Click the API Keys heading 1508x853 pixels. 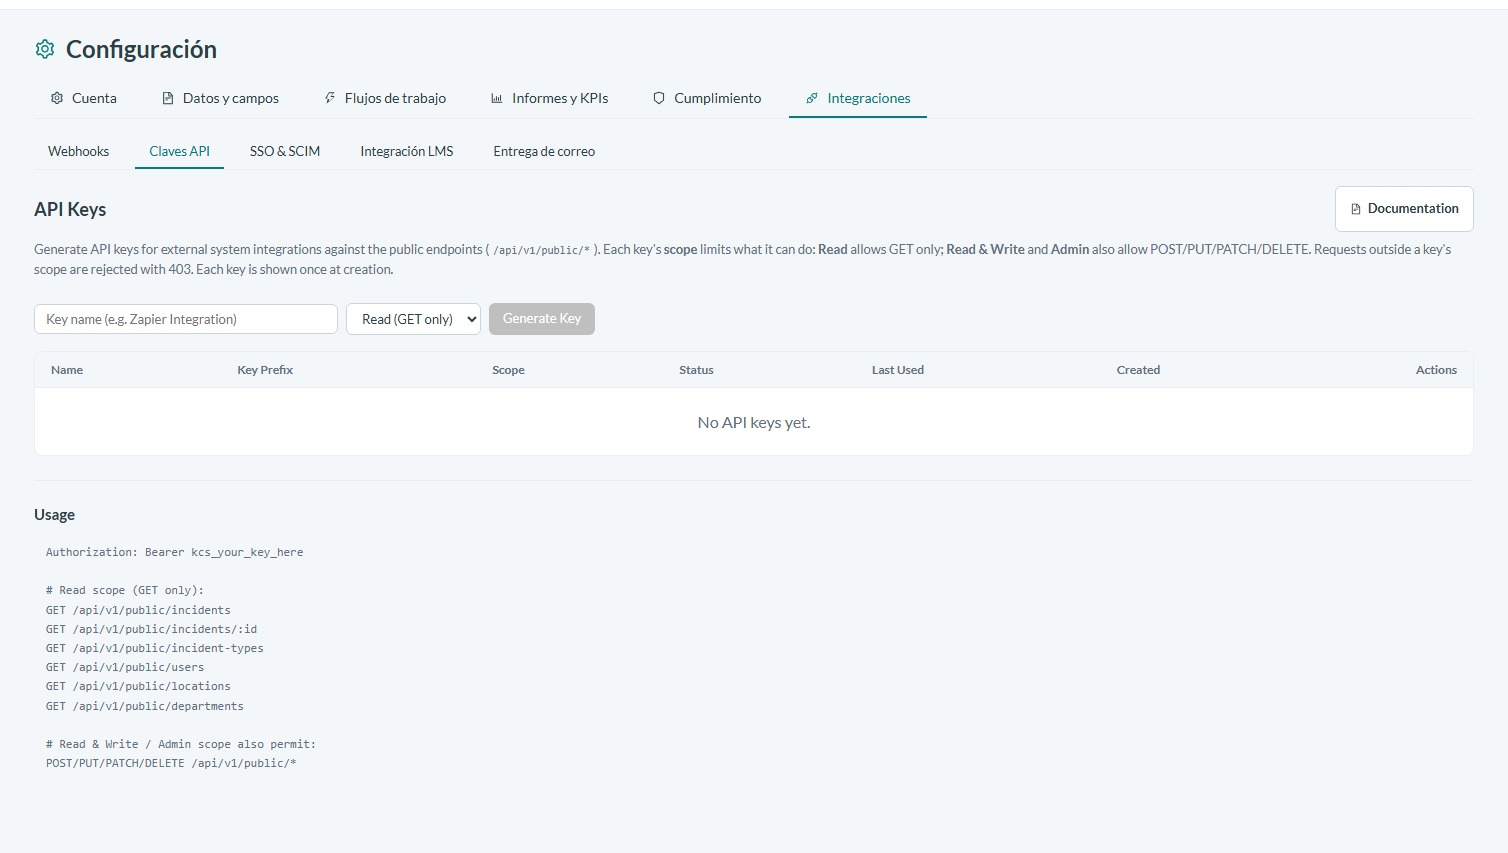click(70, 209)
